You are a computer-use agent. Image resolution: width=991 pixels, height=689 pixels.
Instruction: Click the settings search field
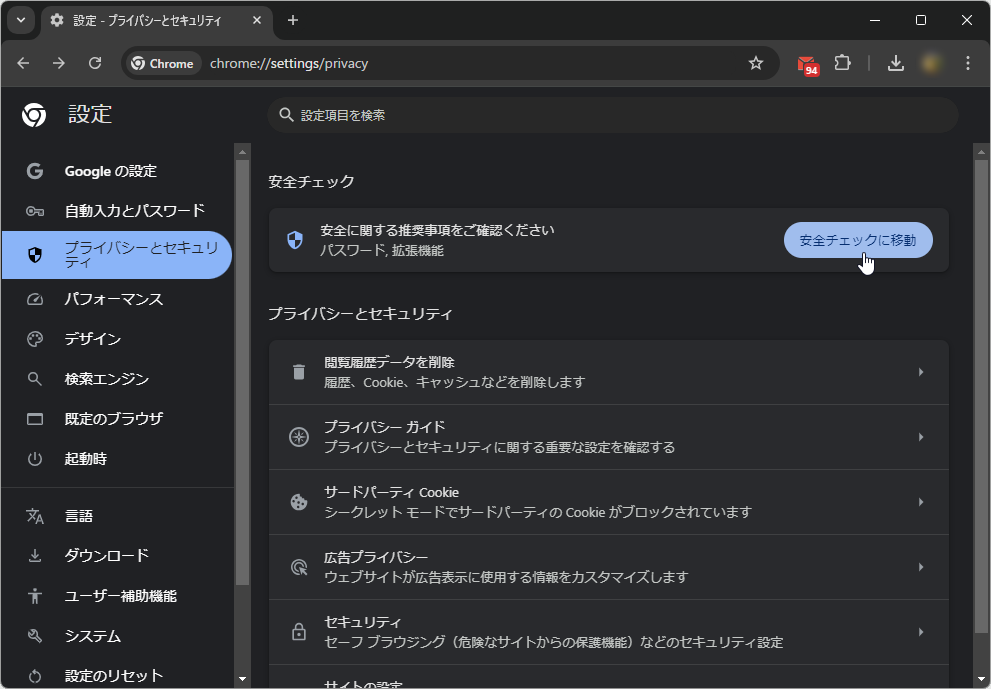click(615, 115)
